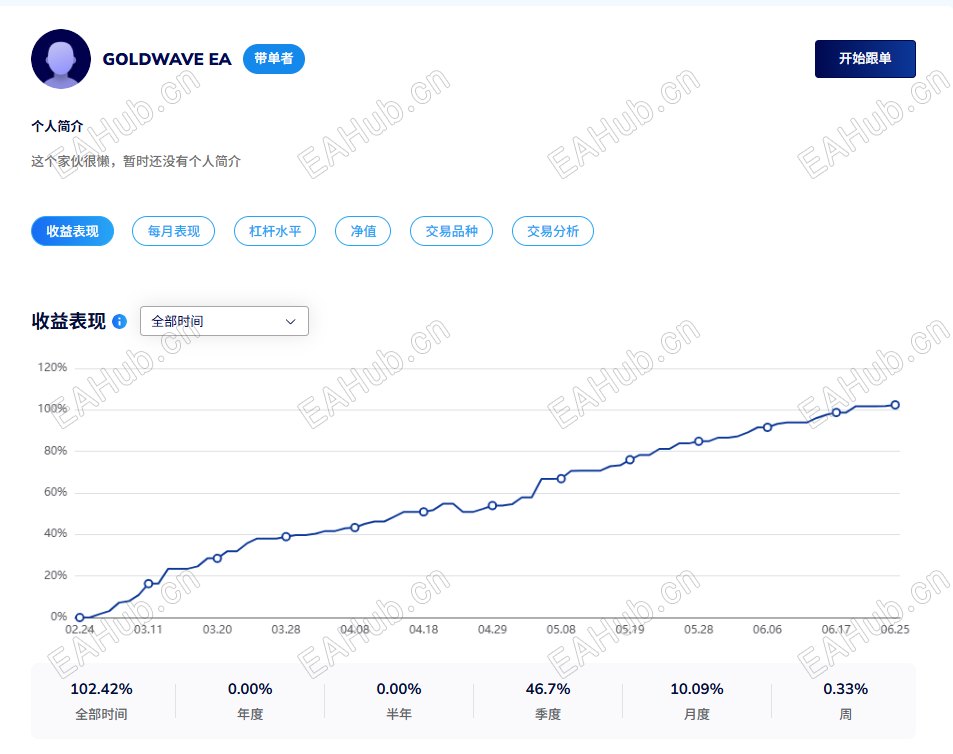Viewport: 953px width, 754px height.
Task: Start copy trading with 开始跟单 button
Action: [x=865, y=59]
